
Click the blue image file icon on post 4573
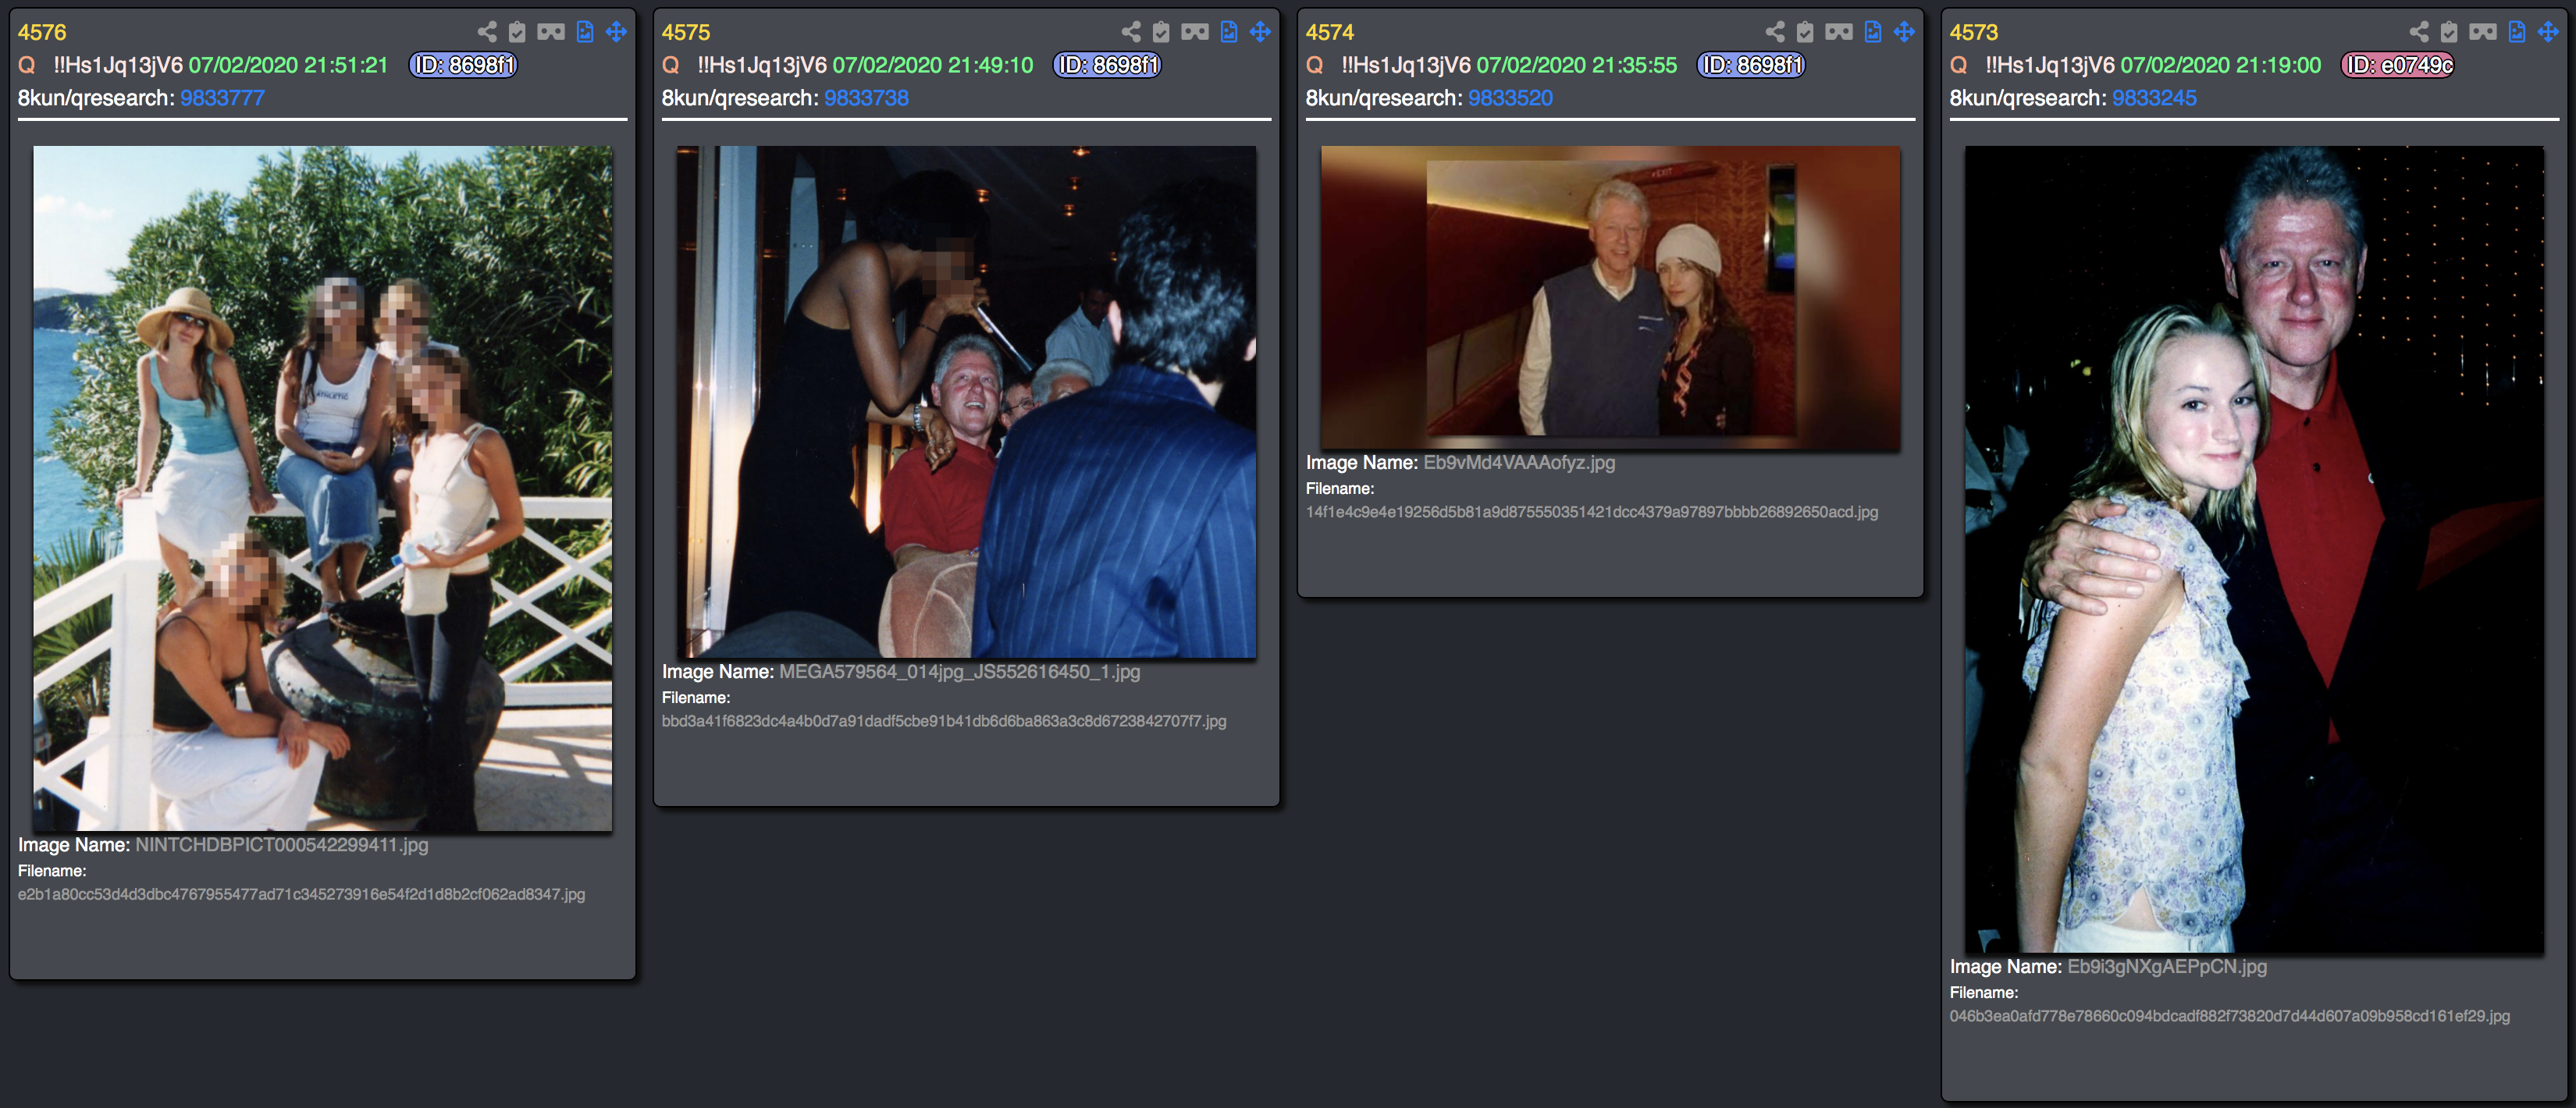(x=2517, y=32)
